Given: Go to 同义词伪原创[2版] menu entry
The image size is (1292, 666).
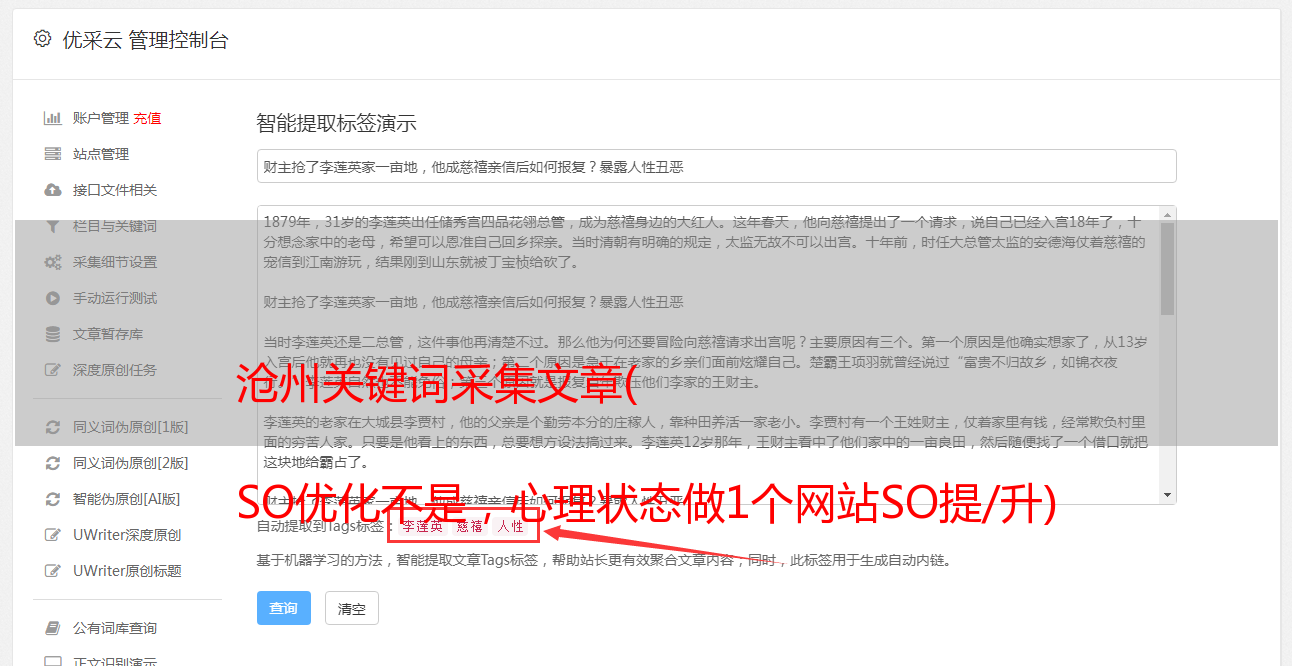Looking at the screenshot, I should click(130, 463).
